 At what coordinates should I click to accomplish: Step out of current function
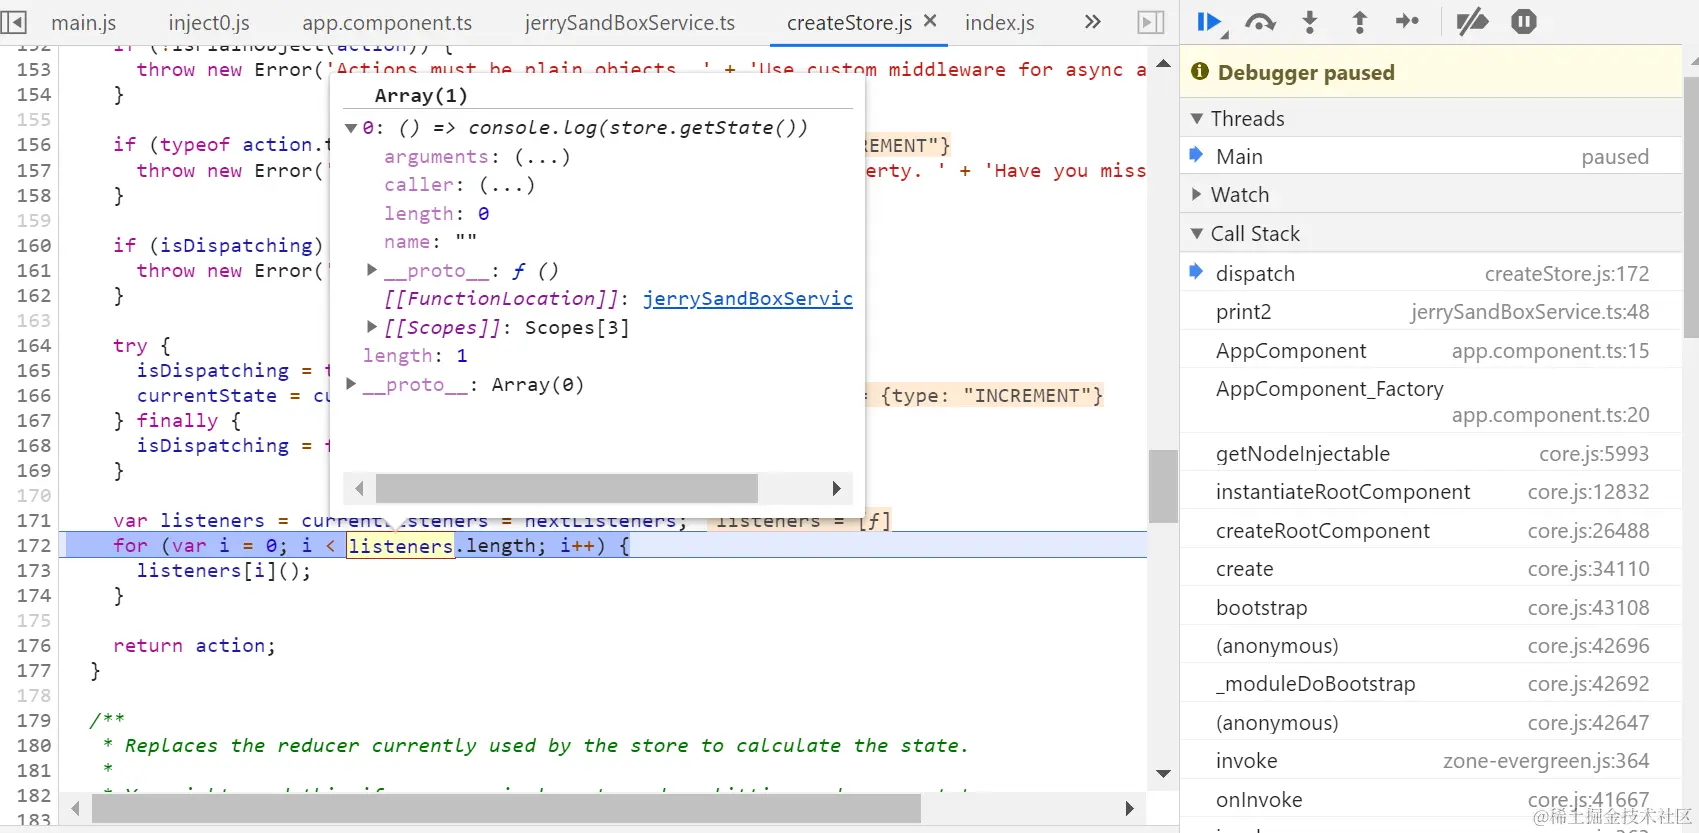pos(1359,22)
